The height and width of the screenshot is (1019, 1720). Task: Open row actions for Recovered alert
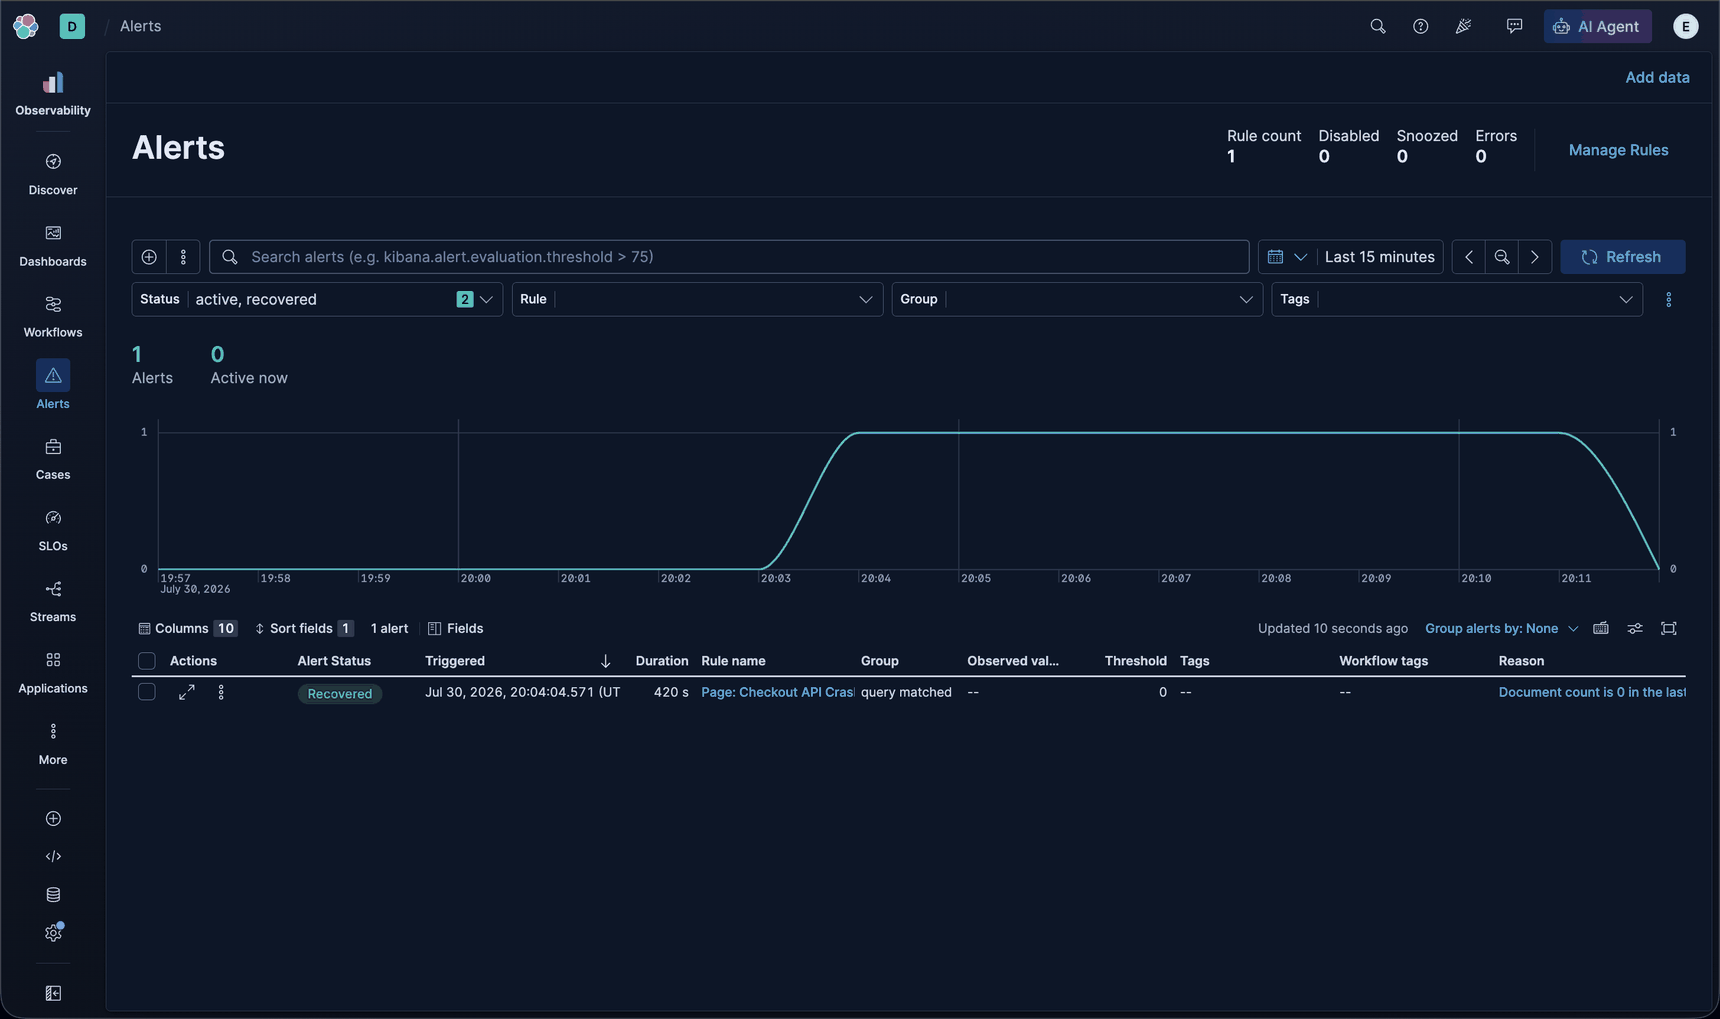pyautogui.click(x=221, y=692)
